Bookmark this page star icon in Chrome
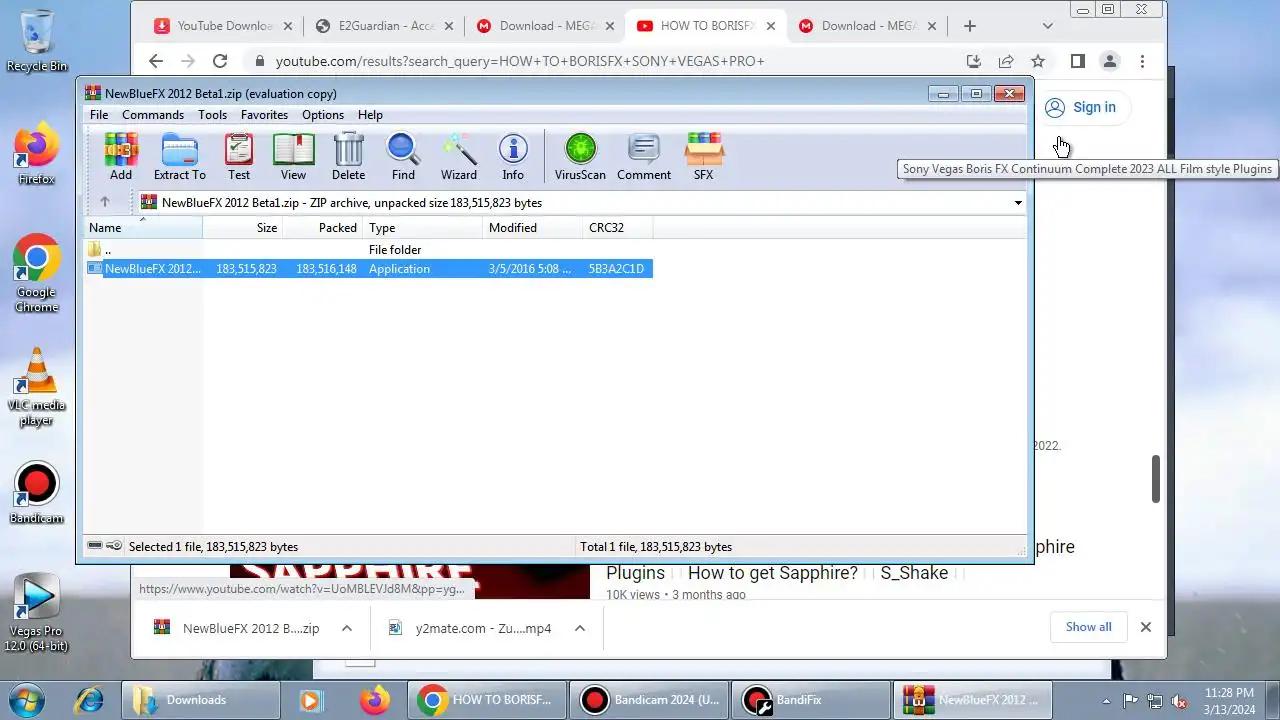This screenshot has height=720, width=1280. click(x=1038, y=61)
